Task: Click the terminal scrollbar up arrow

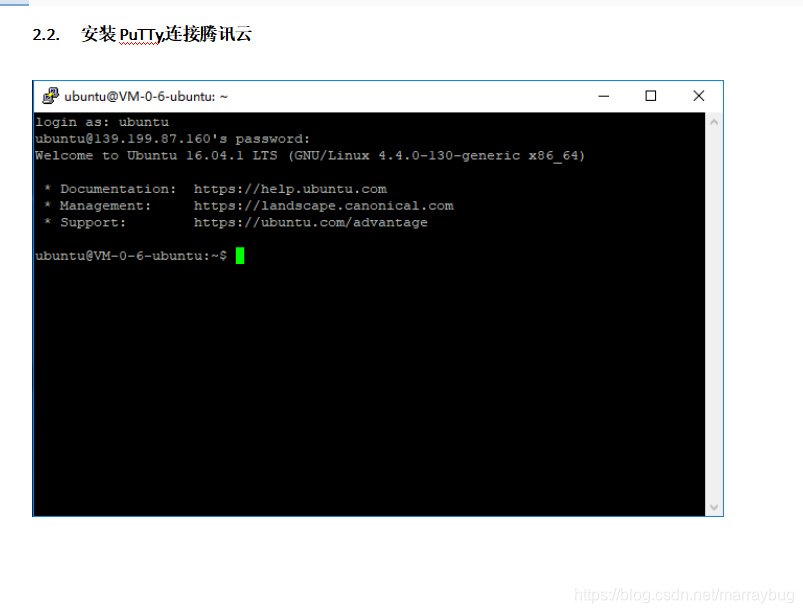Action: click(714, 122)
